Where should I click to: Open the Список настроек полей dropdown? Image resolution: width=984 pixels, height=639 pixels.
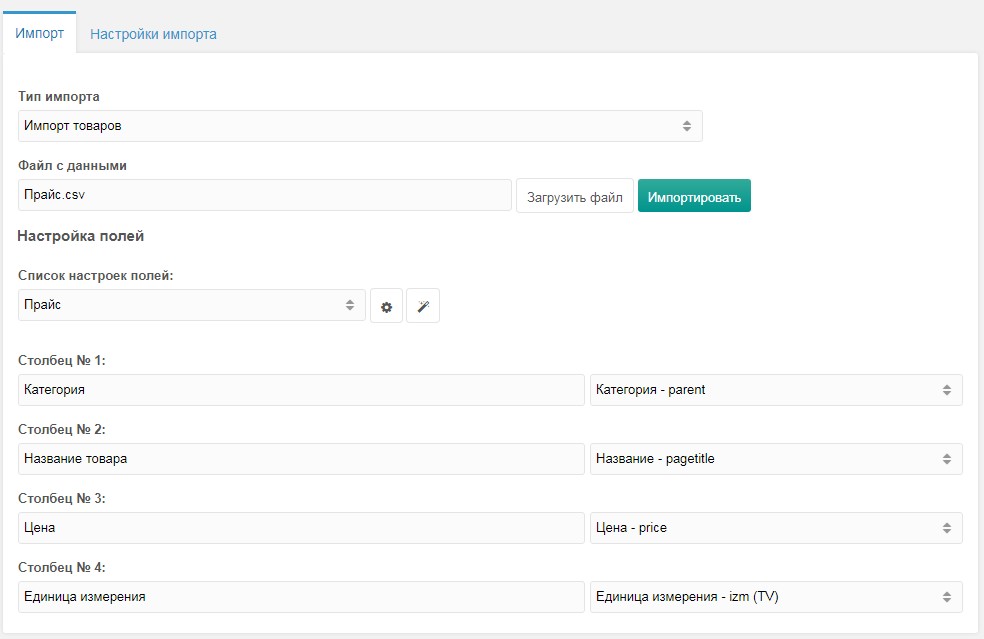[x=191, y=305]
